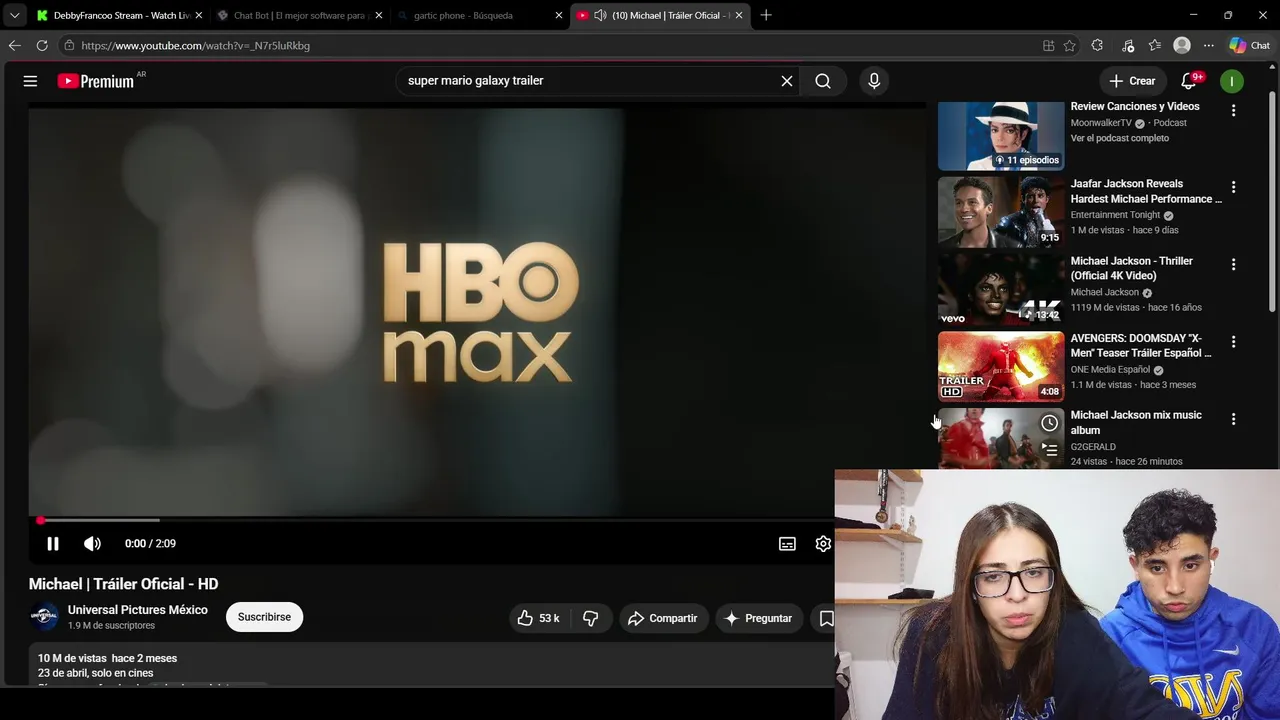
Task: Go to YouTube Premium home logo
Action: click(95, 81)
